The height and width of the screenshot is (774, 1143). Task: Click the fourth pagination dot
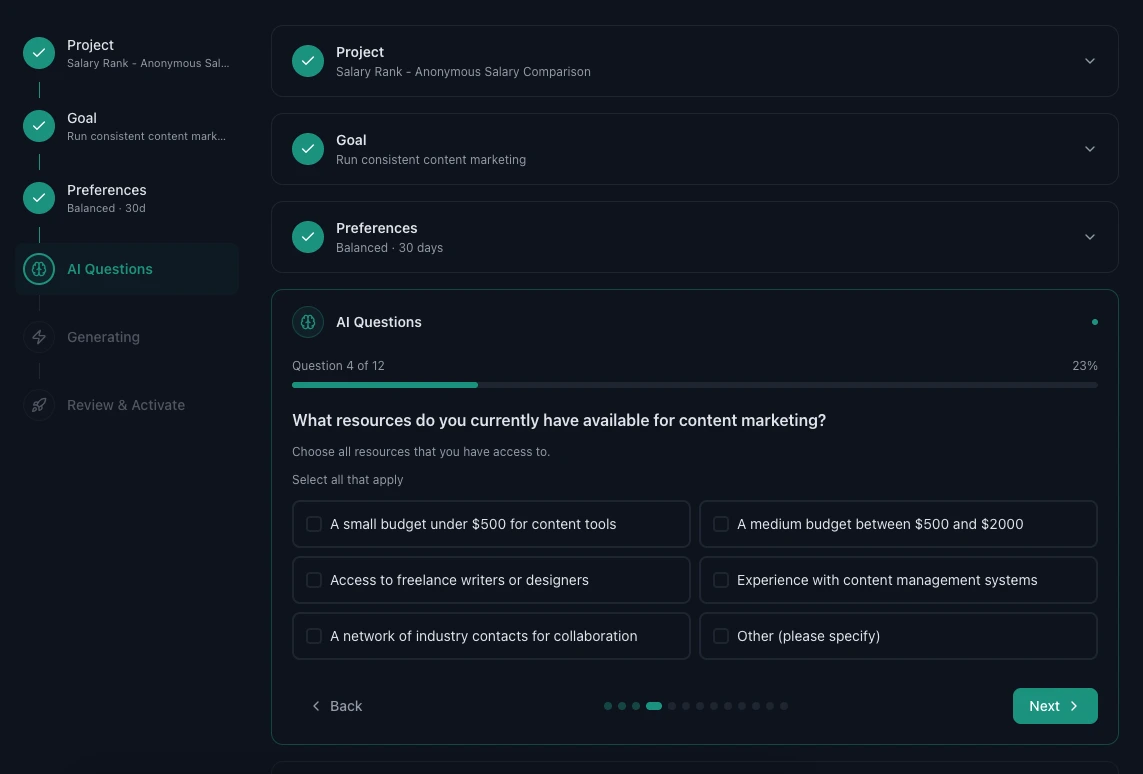coord(654,706)
